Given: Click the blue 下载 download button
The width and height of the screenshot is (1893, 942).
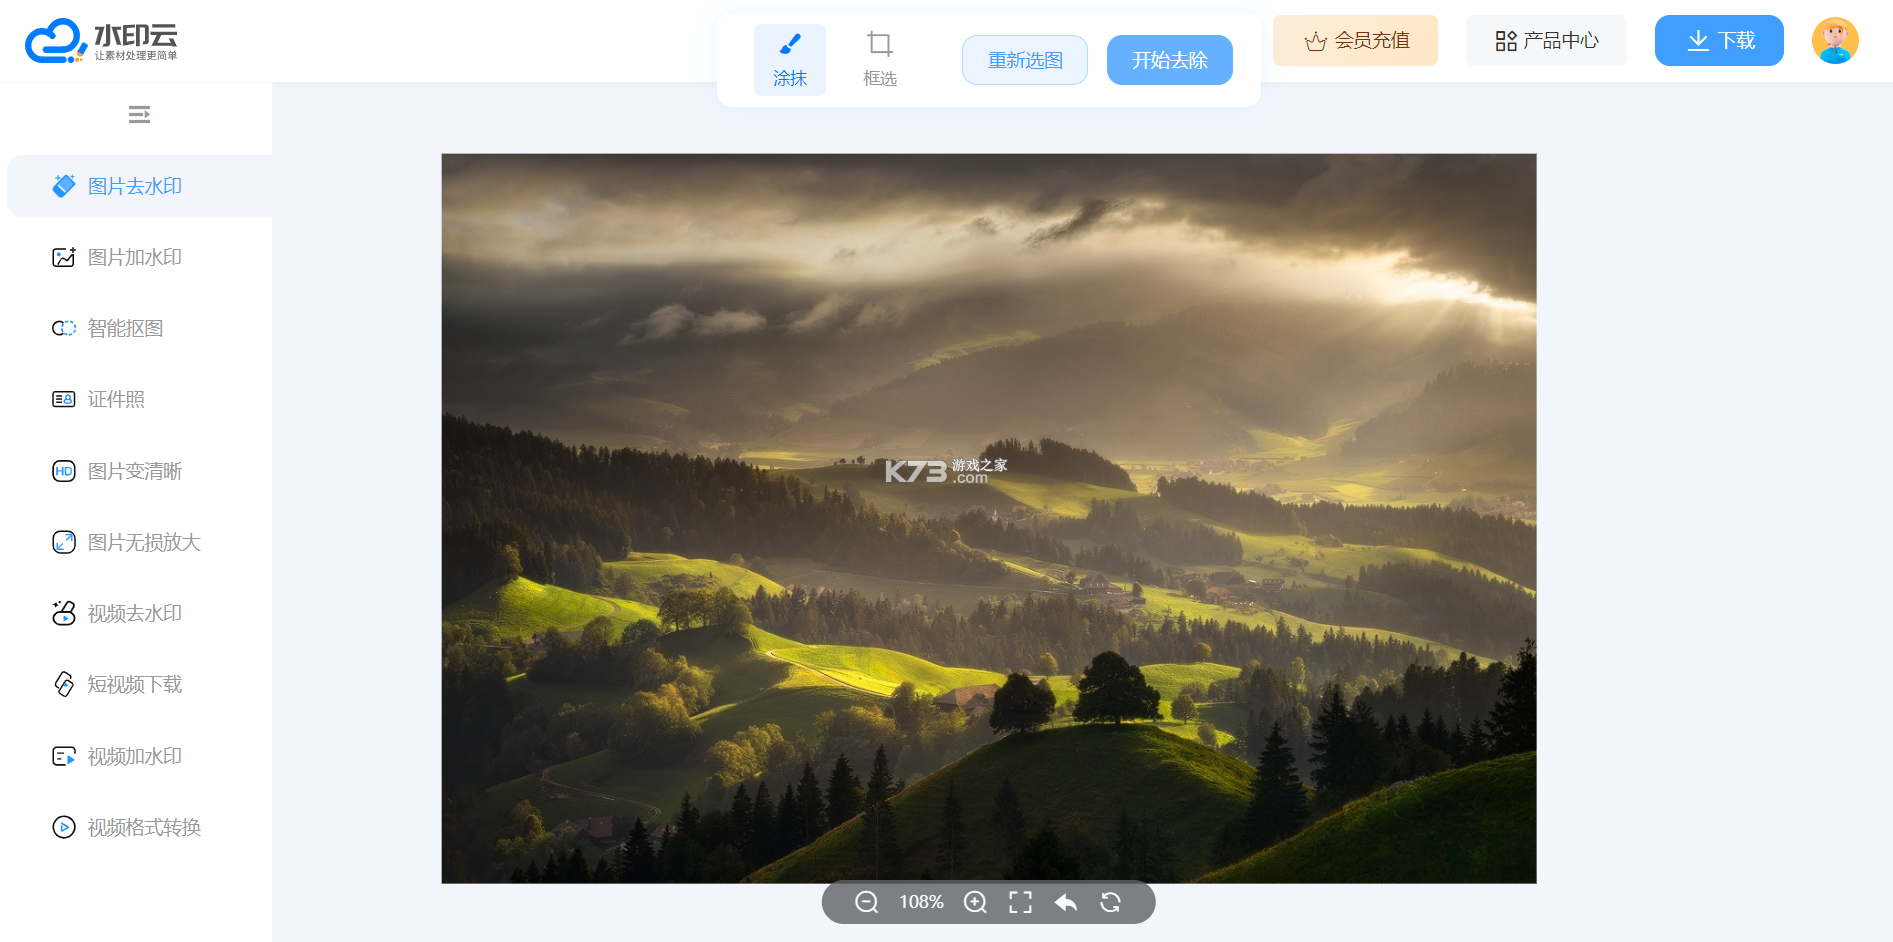Looking at the screenshot, I should pos(1719,41).
